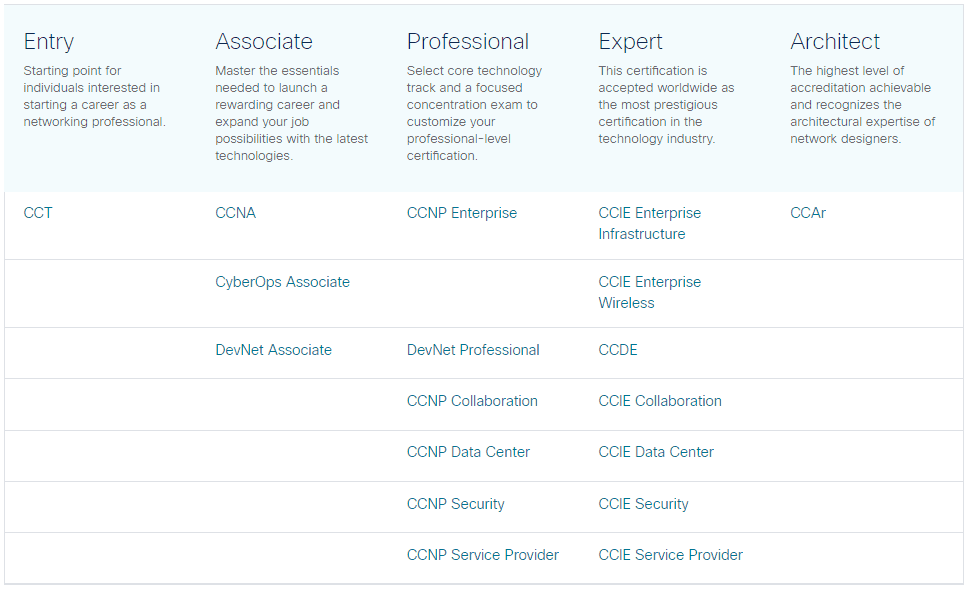
Task: Open CyberOps Associate certification page
Action: tap(283, 282)
